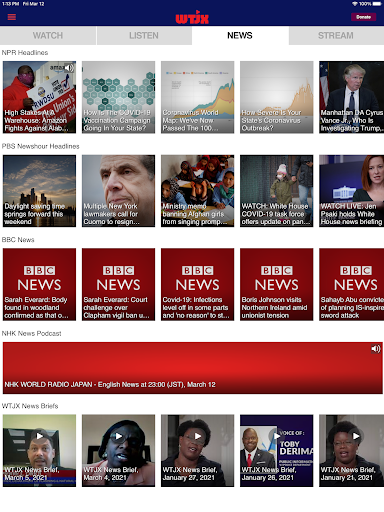Open NHK WORLD RADIO JAPAN English News
Image resolution: width=384 pixels, height=512 pixels.
click(193, 368)
